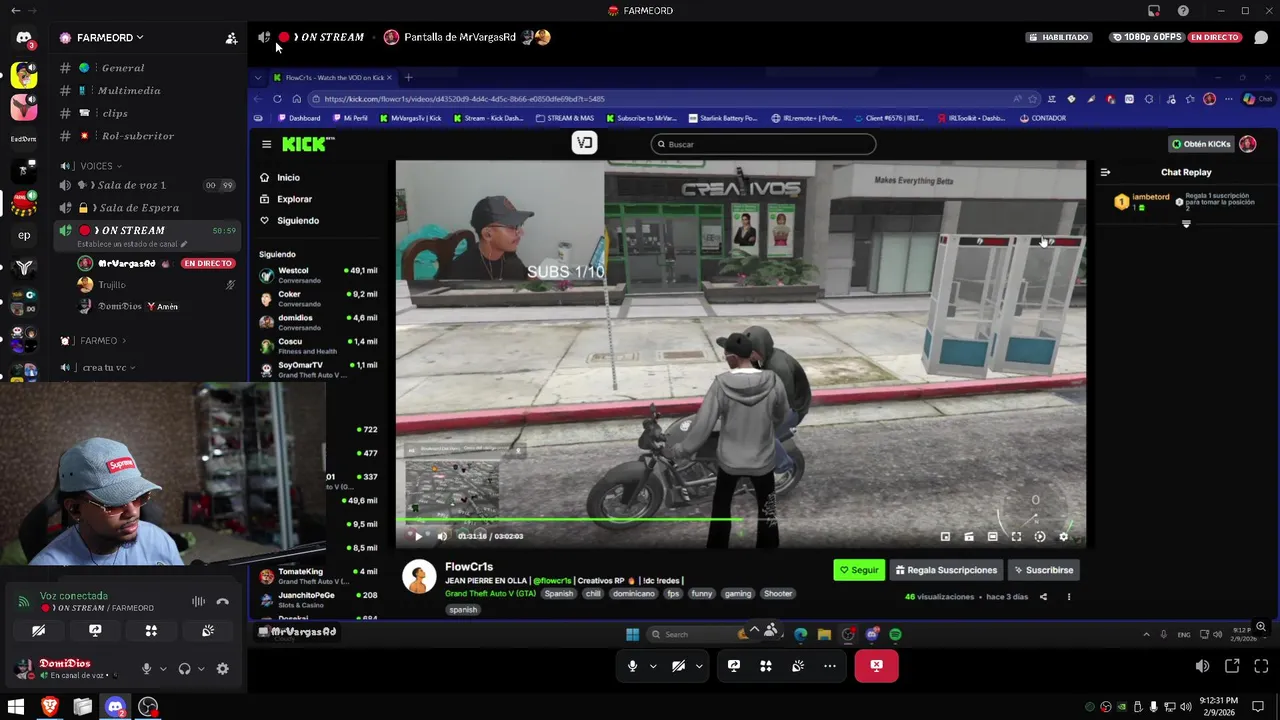Open Brave browser from the Windows taskbar

click(50, 707)
